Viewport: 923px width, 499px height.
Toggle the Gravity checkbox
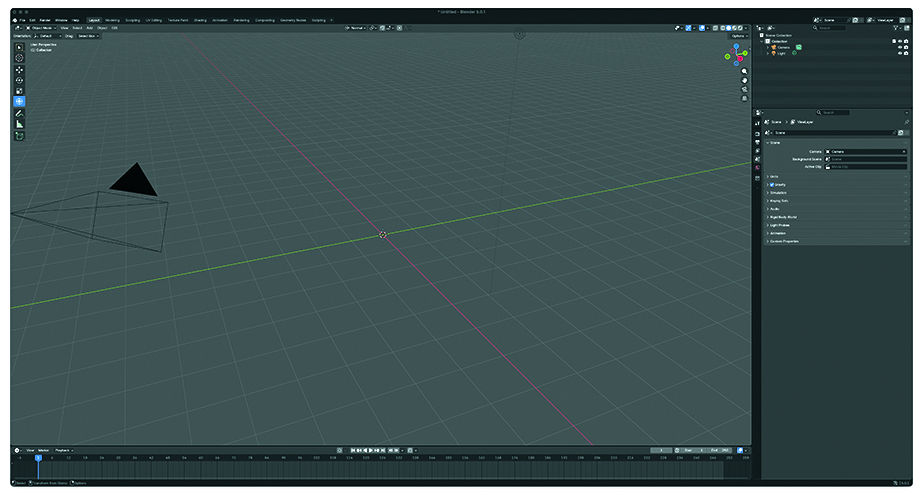click(x=772, y=185)
